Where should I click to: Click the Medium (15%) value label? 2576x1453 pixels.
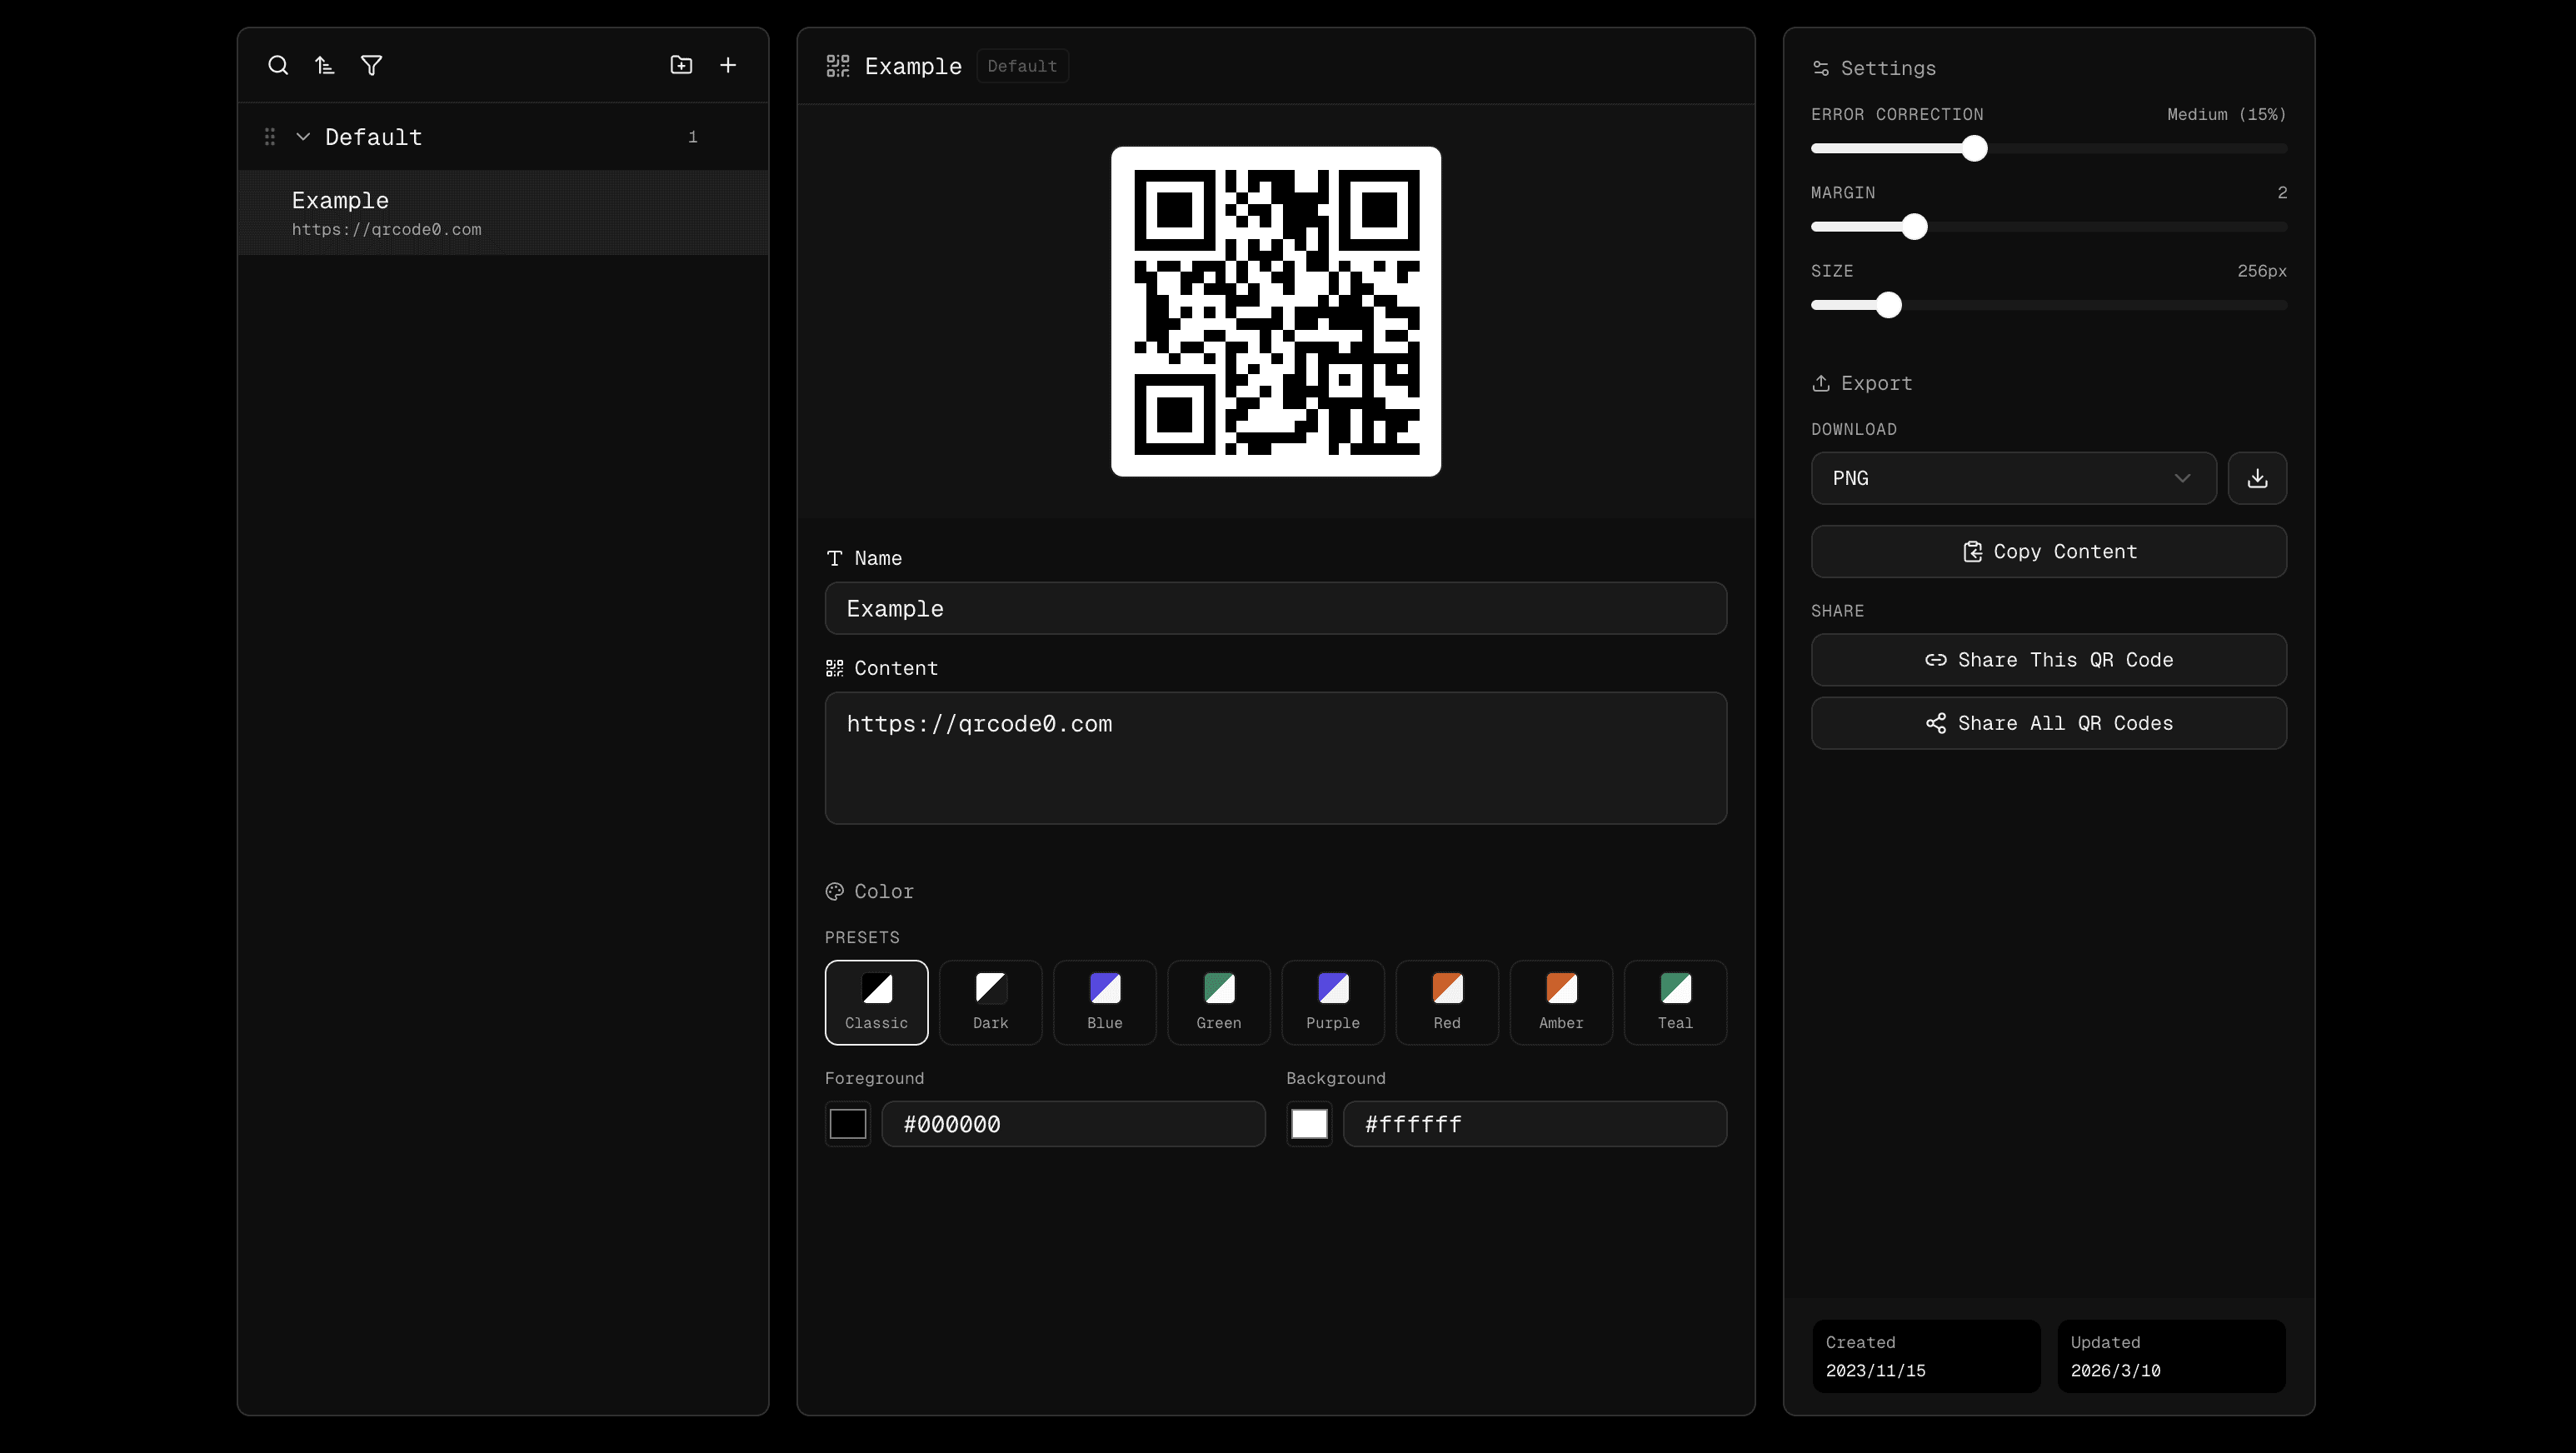pos(2227,114)
